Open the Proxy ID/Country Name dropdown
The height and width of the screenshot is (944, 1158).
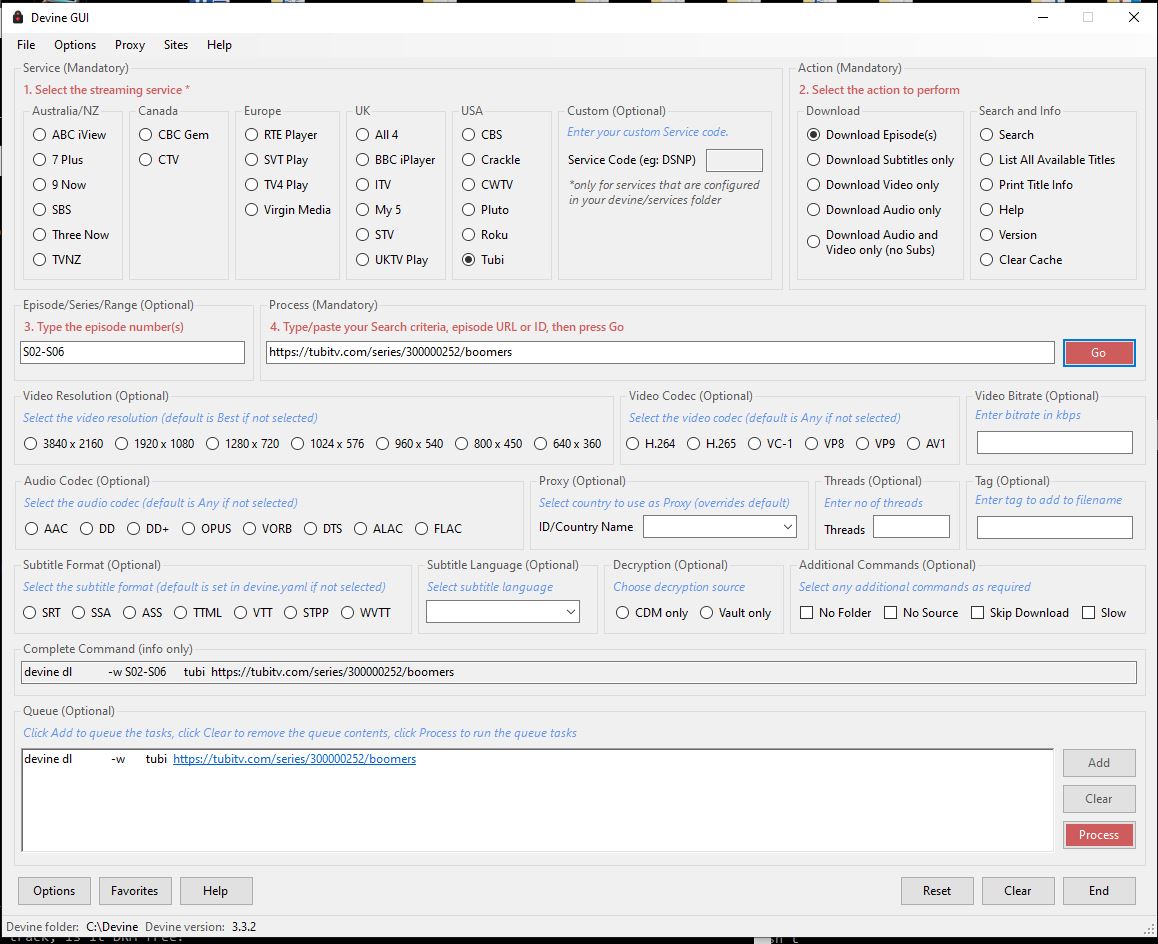(x=719, y=527)
